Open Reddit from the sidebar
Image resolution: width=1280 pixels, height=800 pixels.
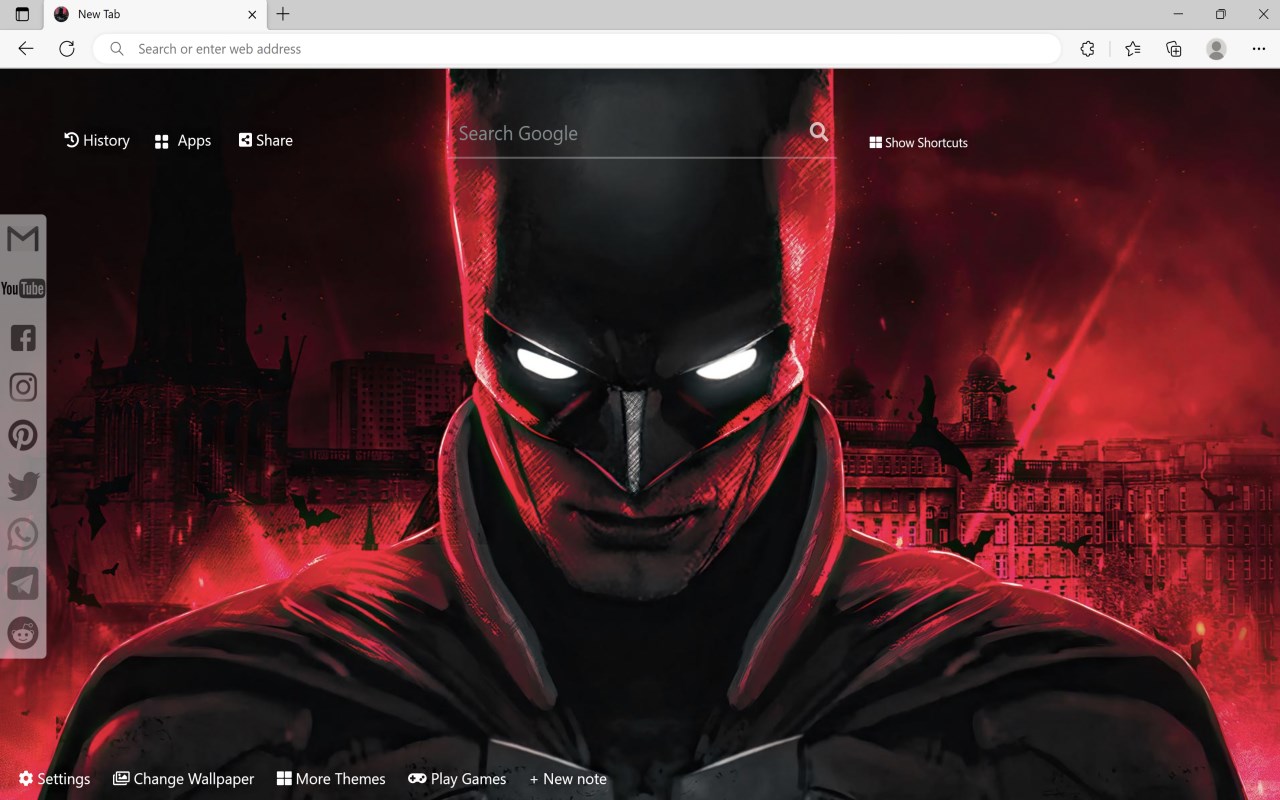coord(23,632)
